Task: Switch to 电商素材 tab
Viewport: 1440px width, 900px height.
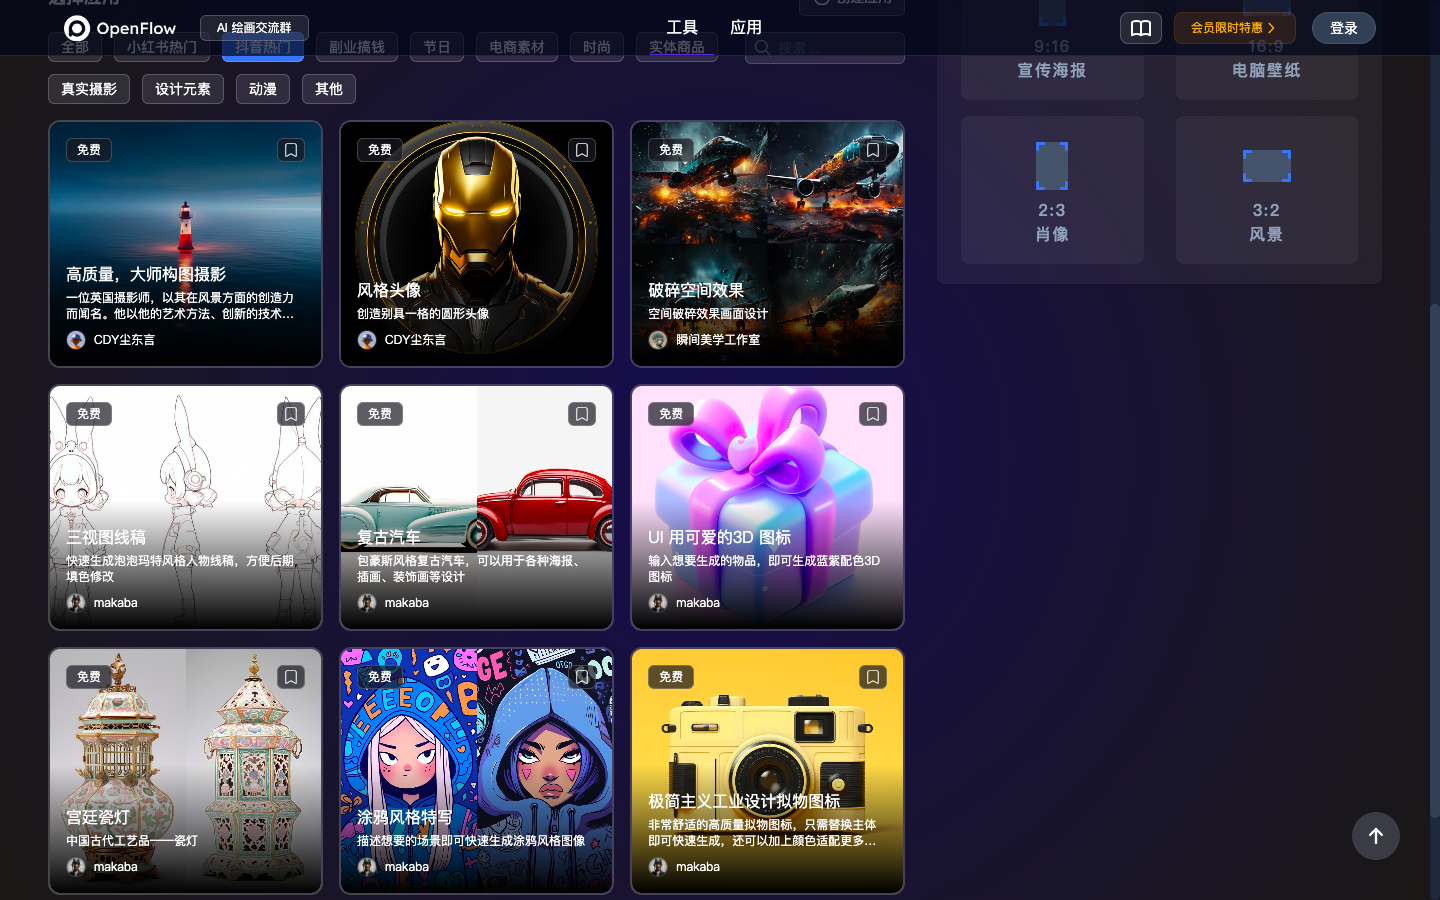Action: click(517, 47)
